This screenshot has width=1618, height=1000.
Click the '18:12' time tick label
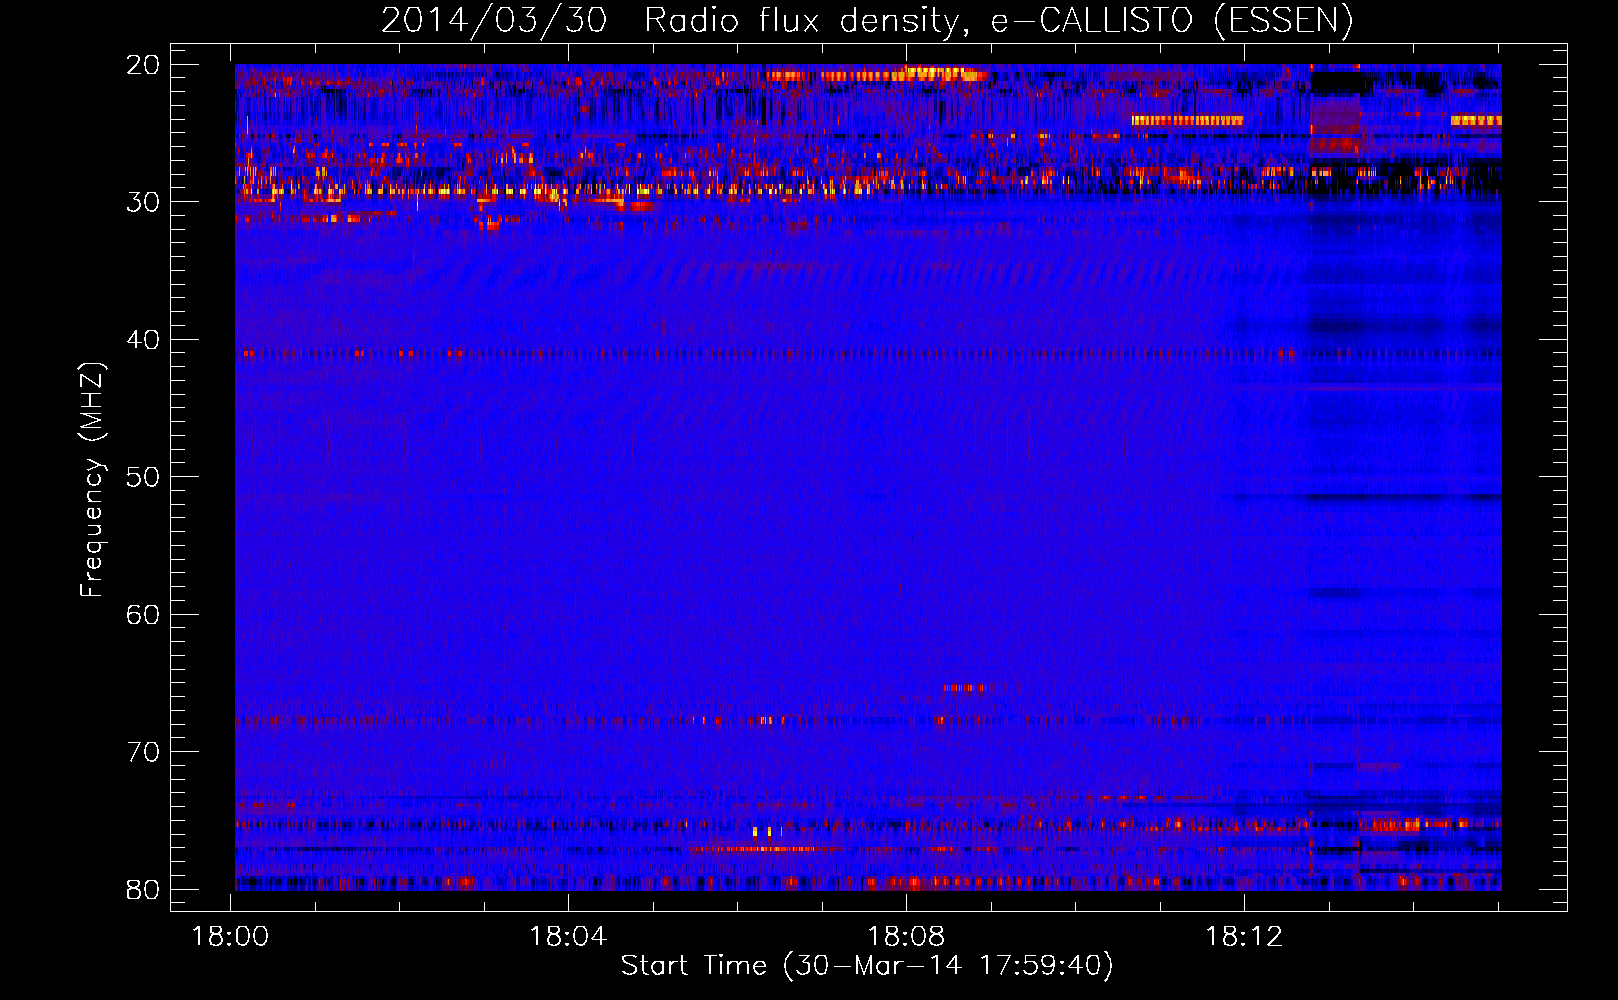pyautogui.click(x=1244, y=937)
